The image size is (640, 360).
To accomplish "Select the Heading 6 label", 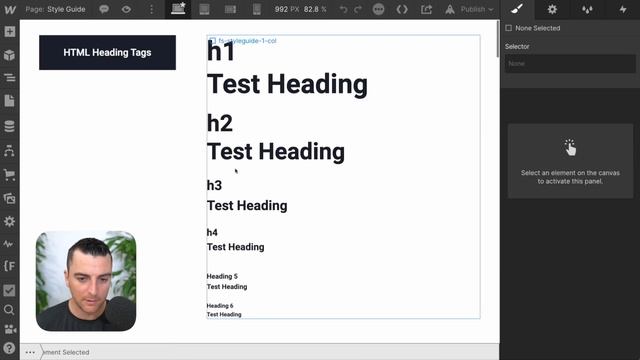I will (220, 306).
